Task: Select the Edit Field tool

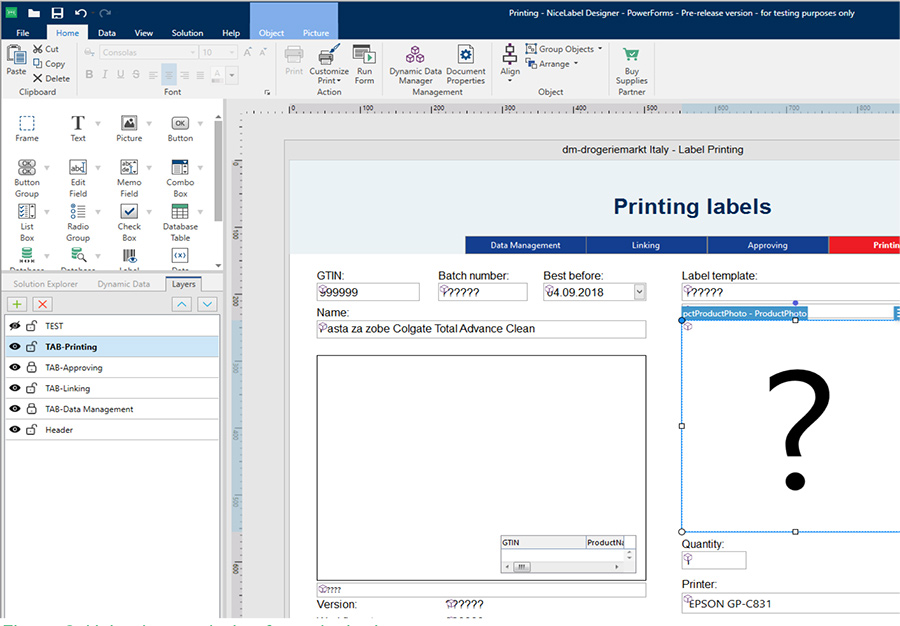Action: pyautogui.click(x=78, y=178)
